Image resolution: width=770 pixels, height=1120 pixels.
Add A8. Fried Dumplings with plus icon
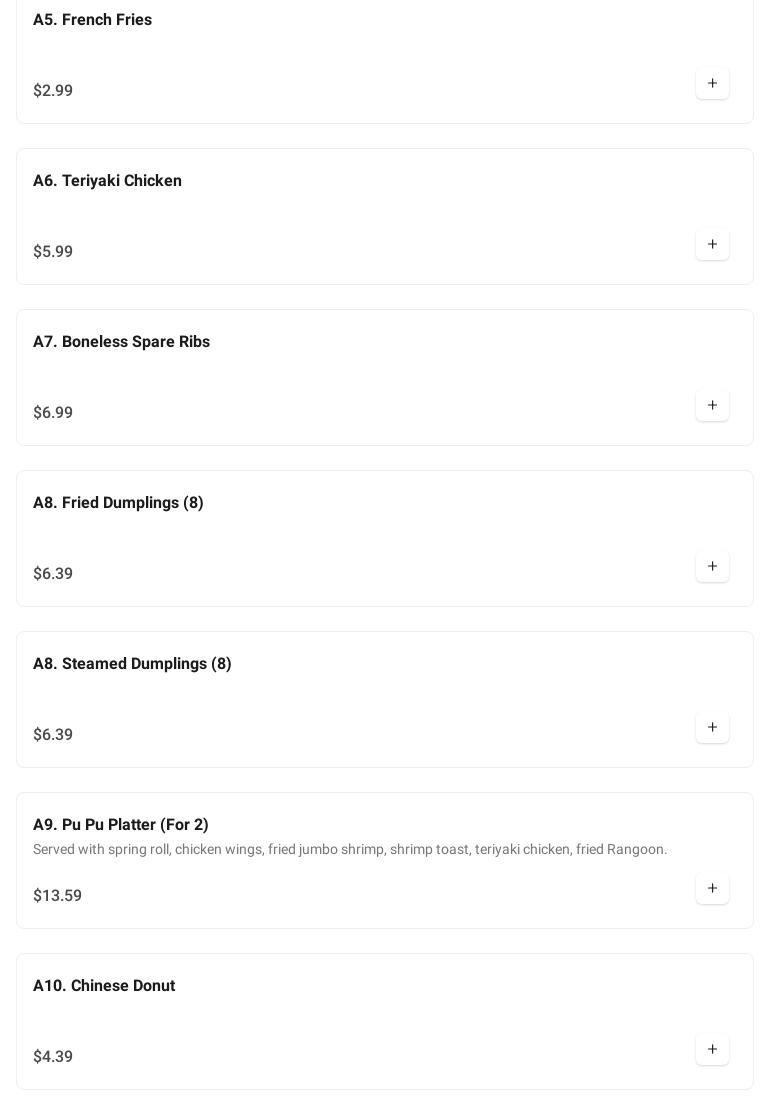[x=712, y=567]
